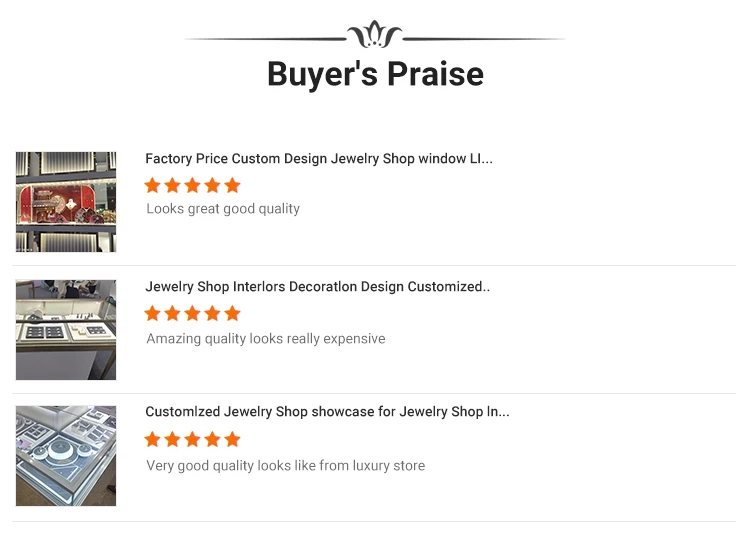Open the jewelry display counter thumbnail in second review

coord(66,330)
